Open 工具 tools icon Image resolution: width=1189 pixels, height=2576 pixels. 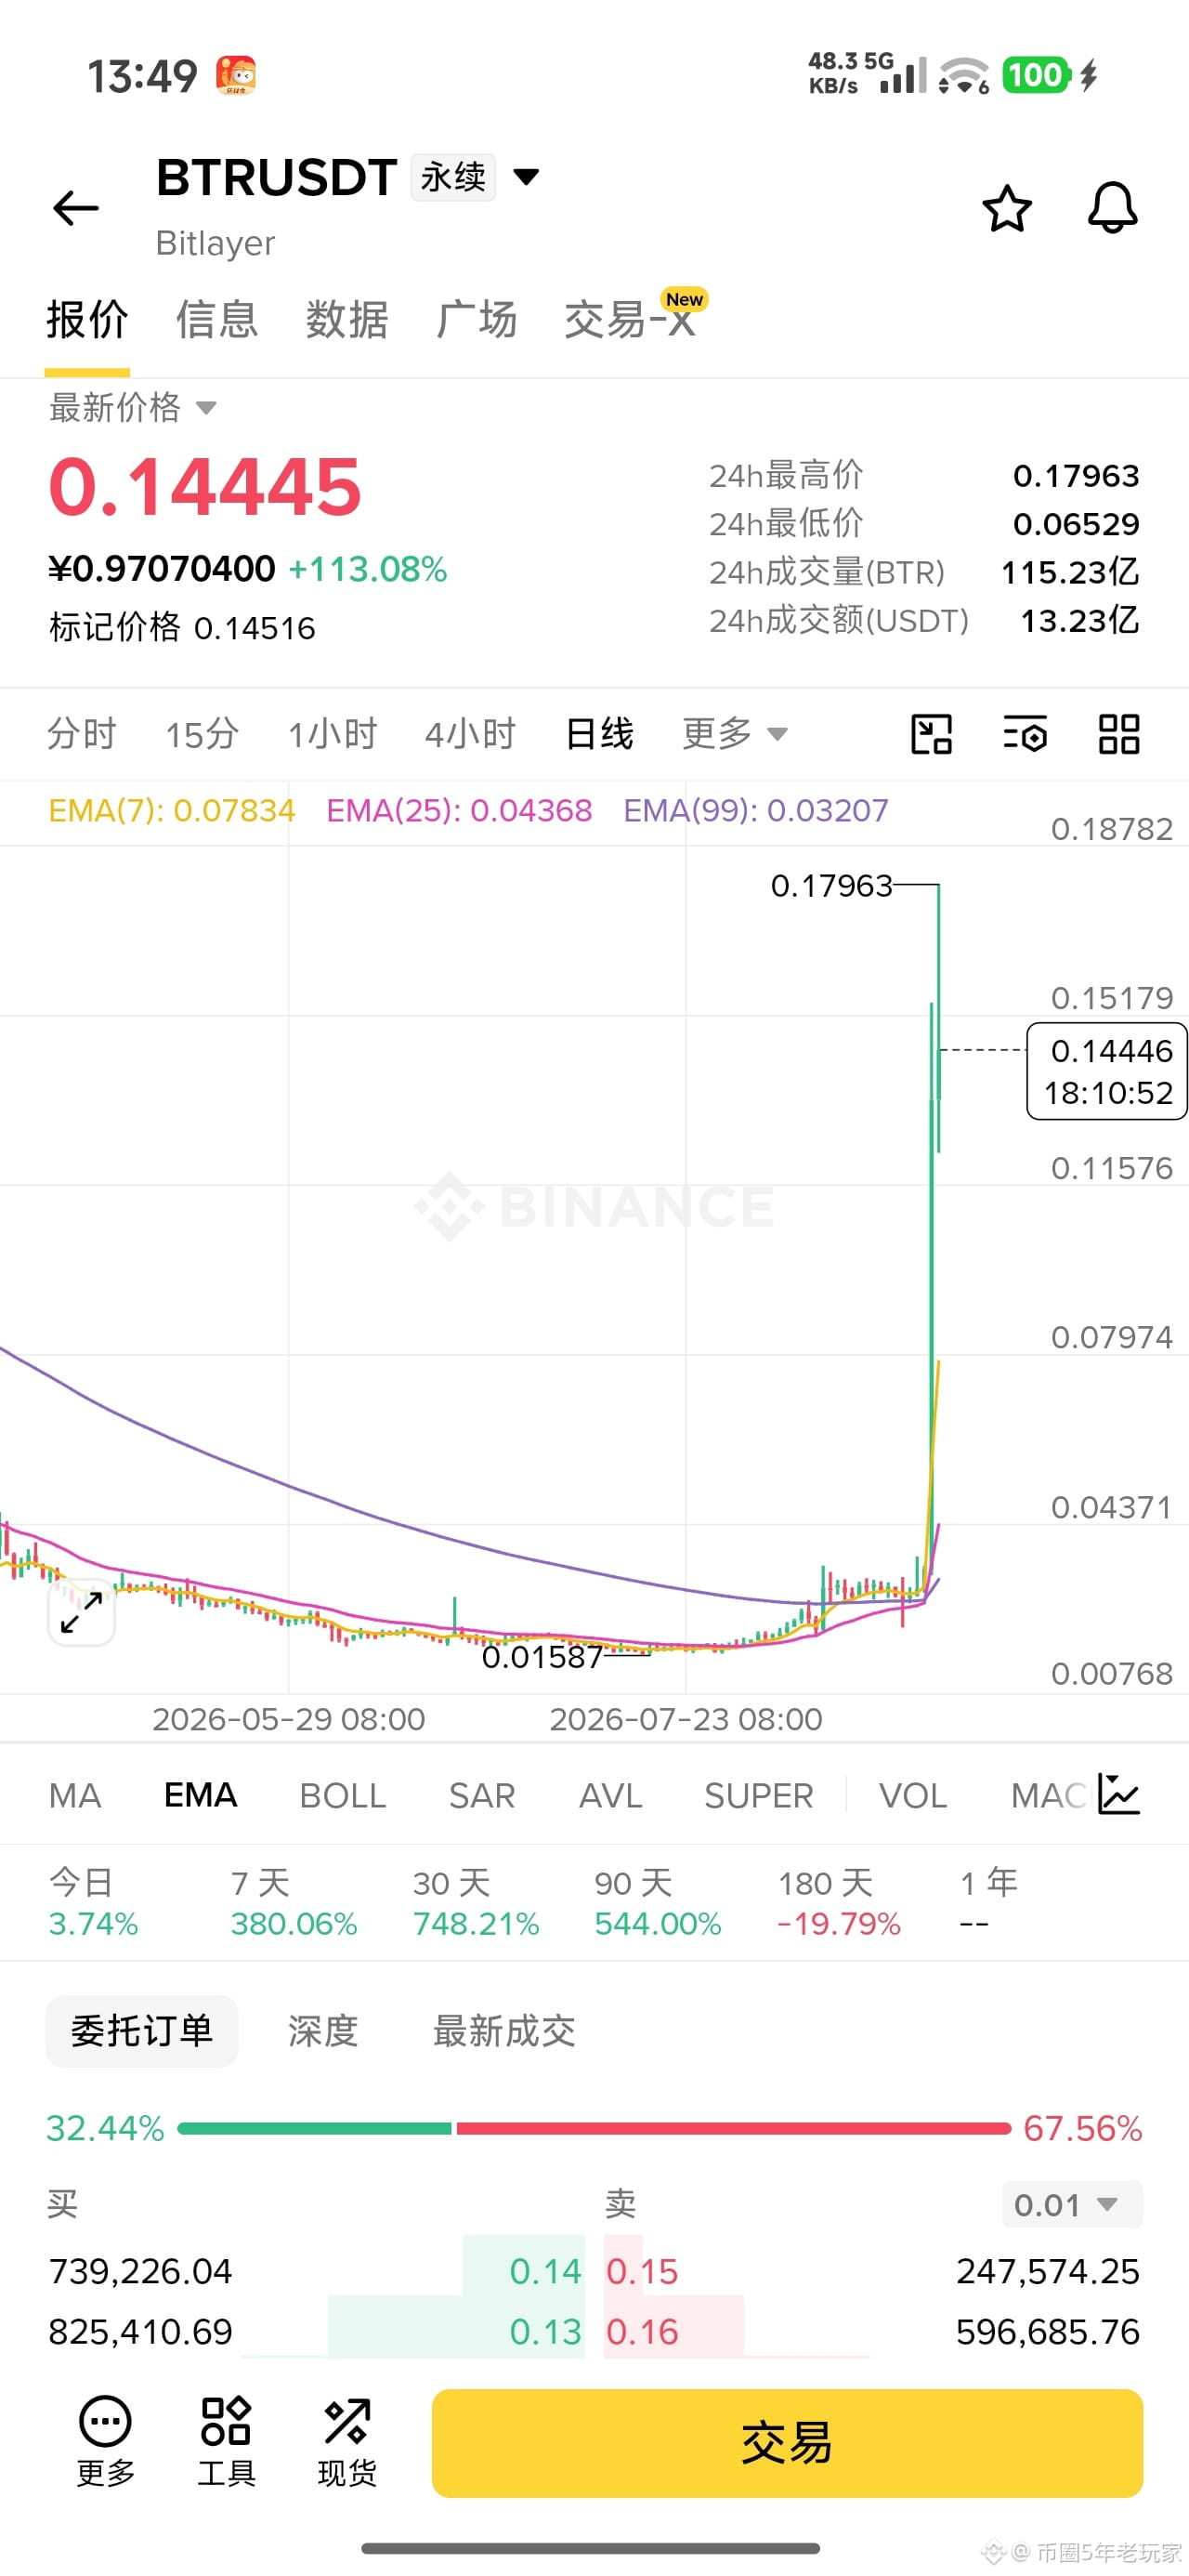[x=226, y=2442]
